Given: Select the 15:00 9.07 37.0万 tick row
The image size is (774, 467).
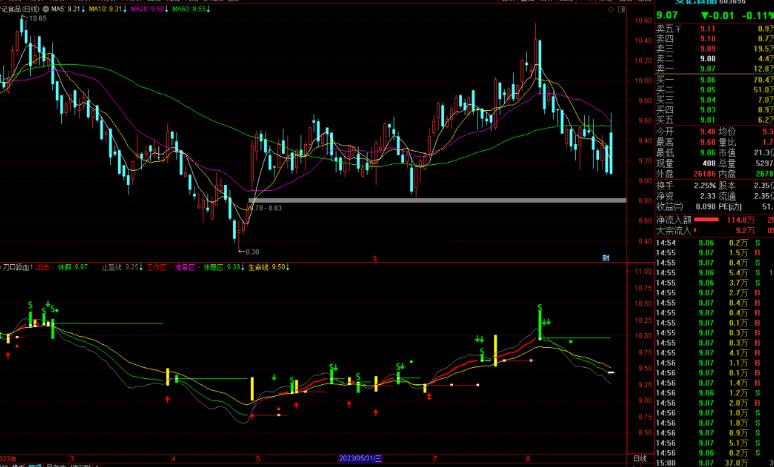Looking at the screenshot, I should coord(715,463).
